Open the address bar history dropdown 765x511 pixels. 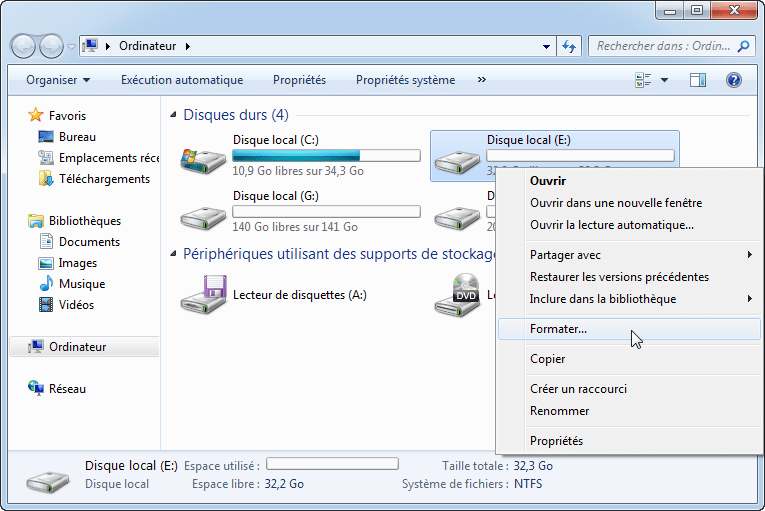tap(546, 46)
